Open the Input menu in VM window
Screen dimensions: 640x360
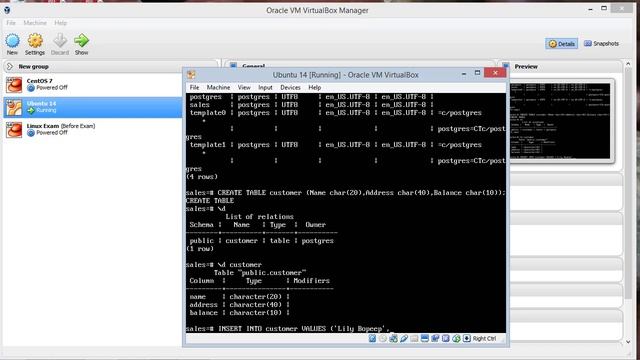[x=265, y=87]
